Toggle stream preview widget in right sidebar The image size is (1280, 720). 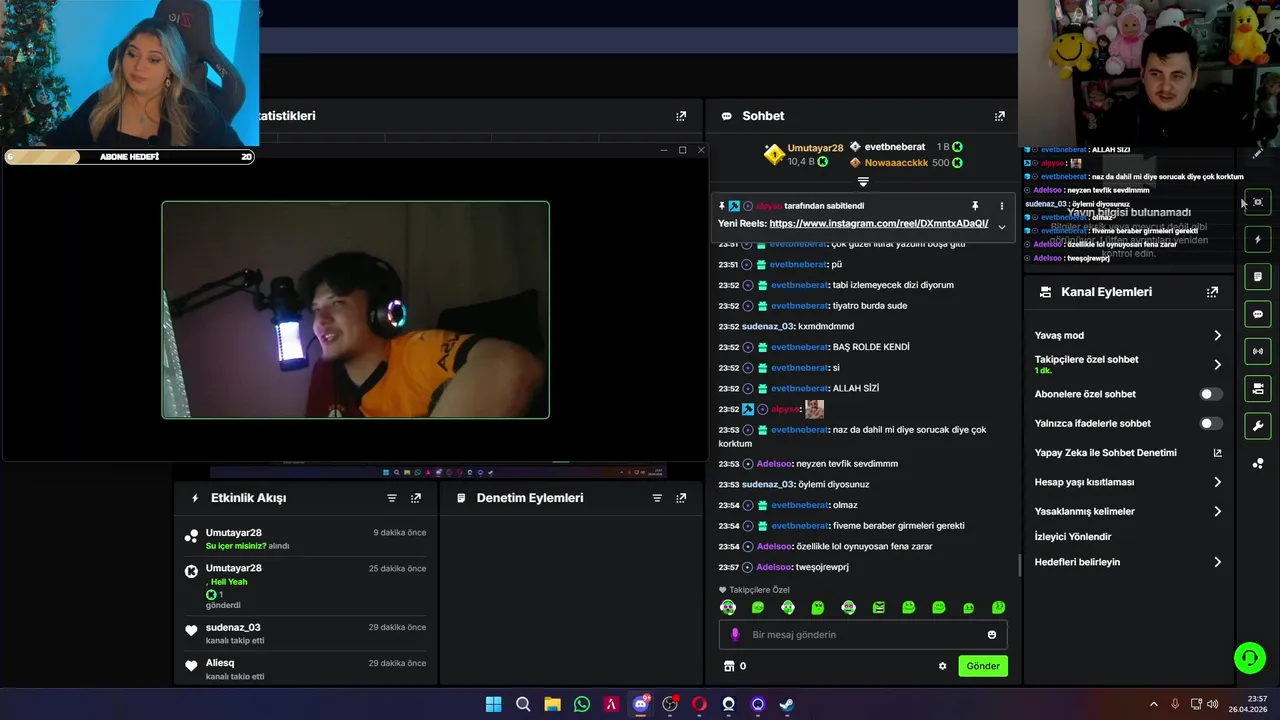(x=1258, y=202)
